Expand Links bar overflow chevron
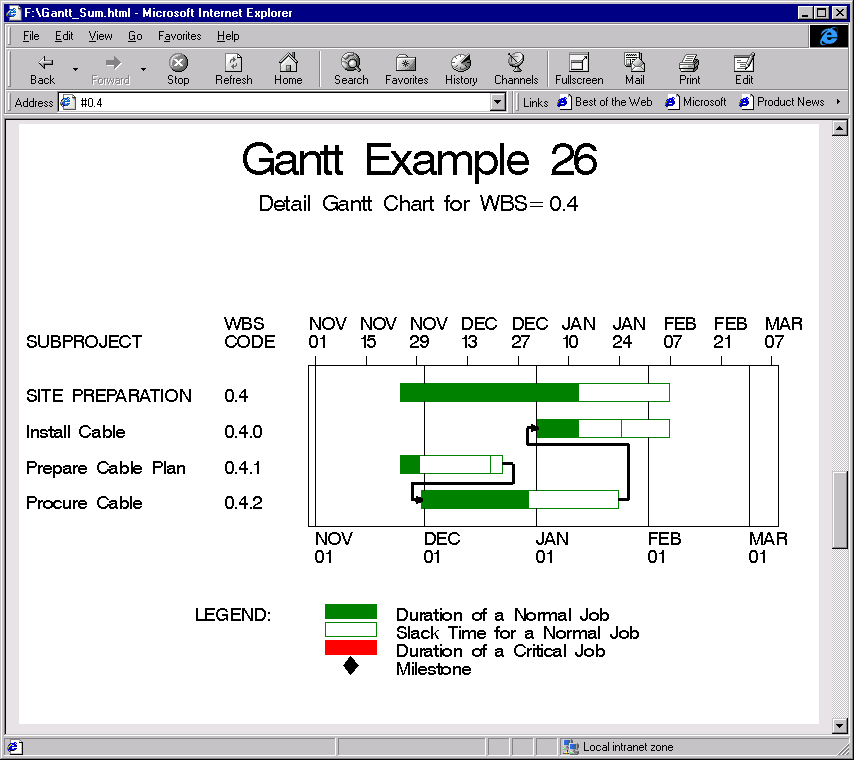 tap(838, 102)
